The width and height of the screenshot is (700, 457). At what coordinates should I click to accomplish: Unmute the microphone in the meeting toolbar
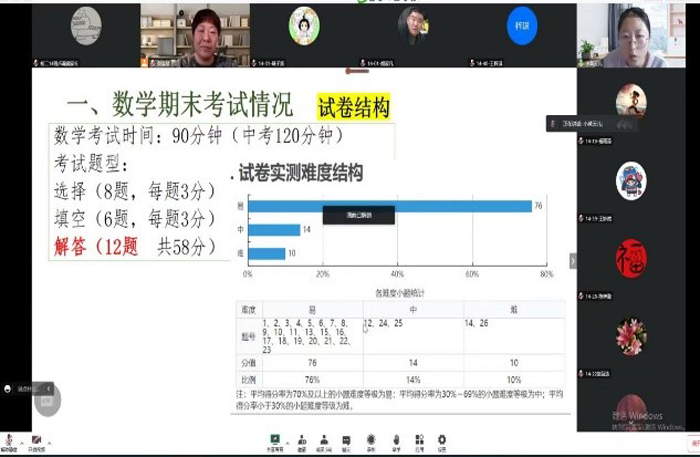(8, 443)
